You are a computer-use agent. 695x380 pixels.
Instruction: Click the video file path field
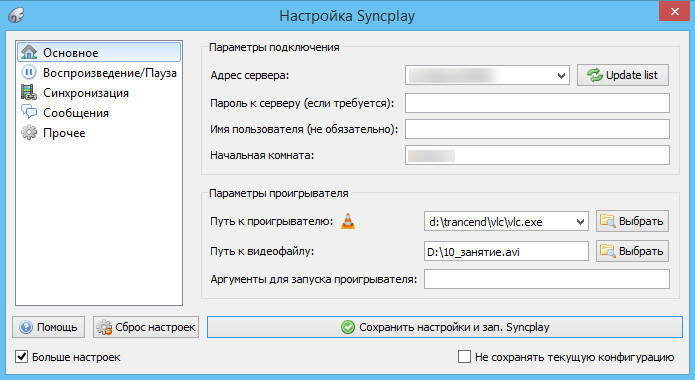506,251
